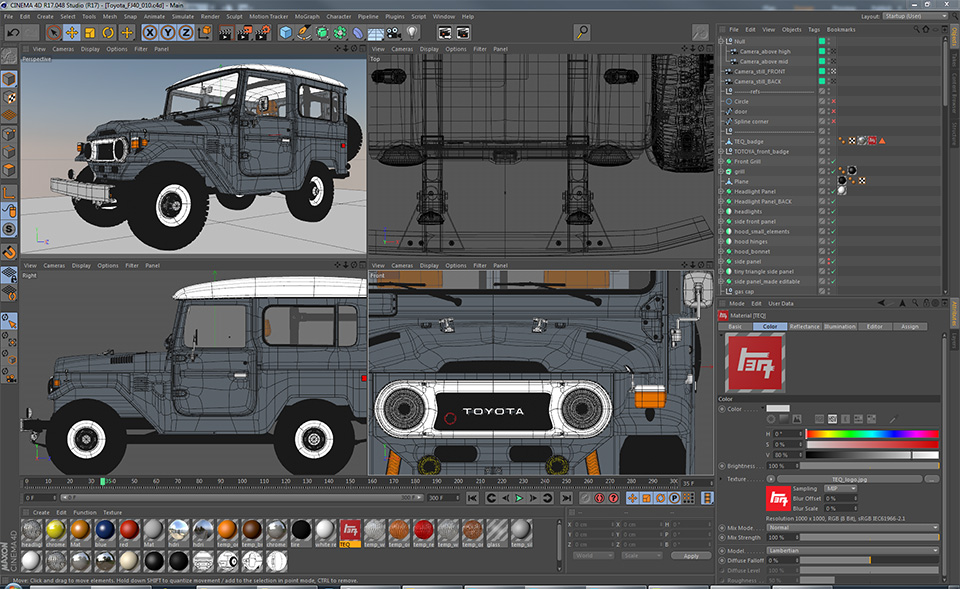Click the Hue rainbow slider
This screenshot has height=589, width=960.
(x=872, y=434)
